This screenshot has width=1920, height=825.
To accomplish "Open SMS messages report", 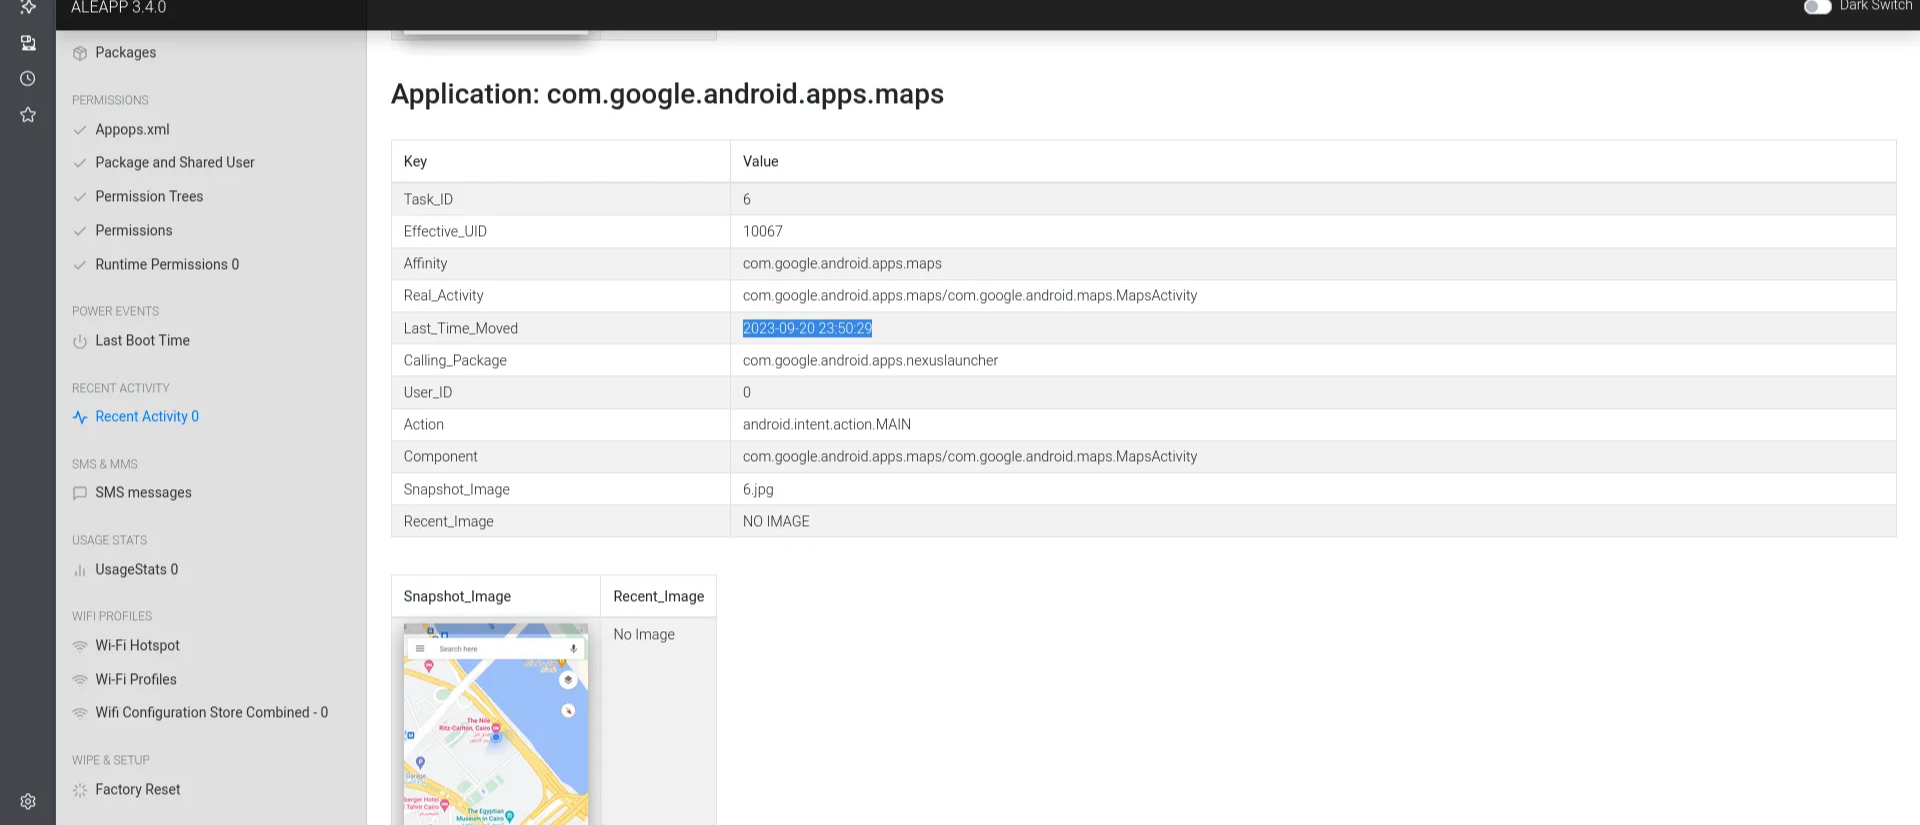I will [143, 492].
